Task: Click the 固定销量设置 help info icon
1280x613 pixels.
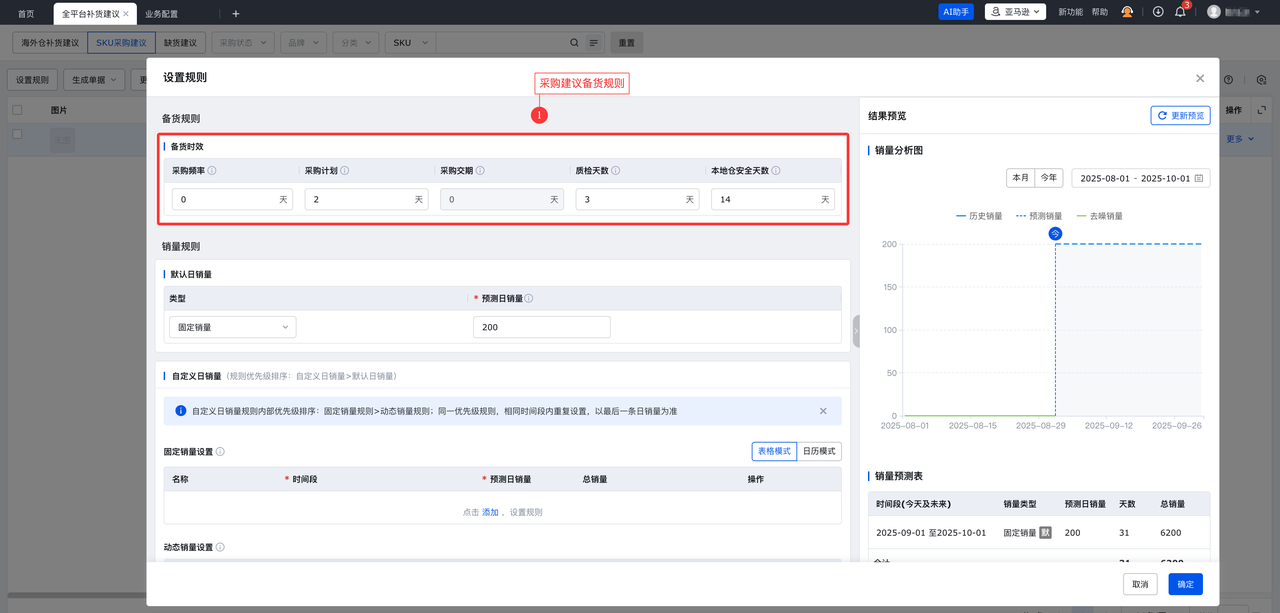Action: (220, 452)
